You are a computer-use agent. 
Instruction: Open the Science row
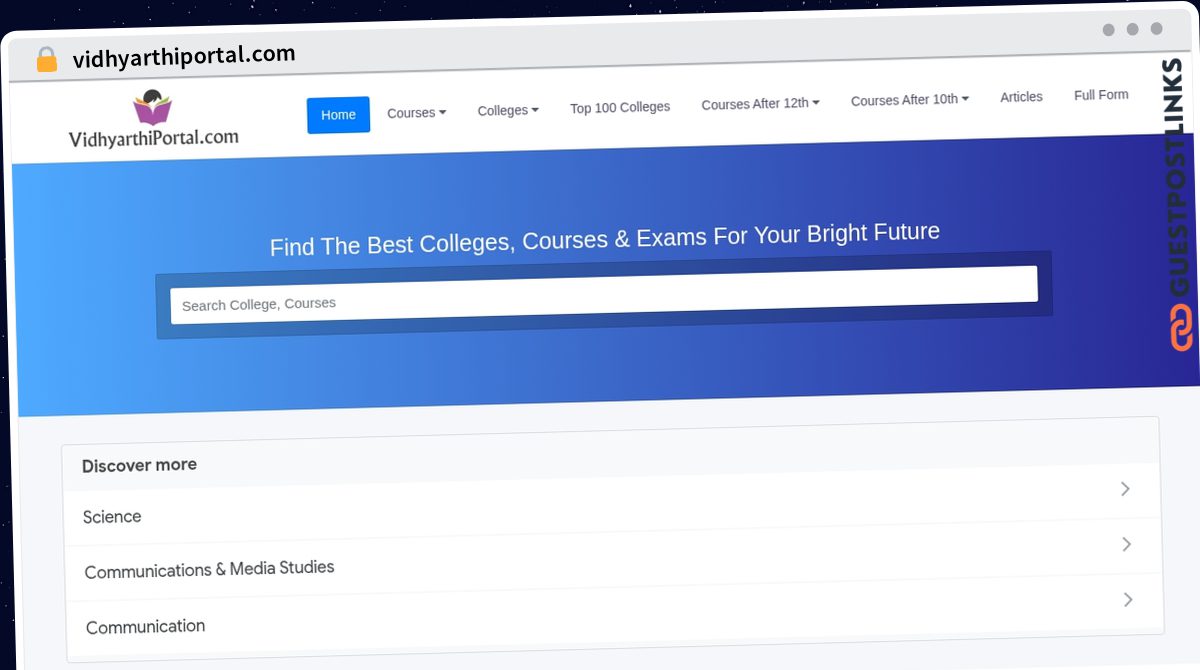click(612, 504)
